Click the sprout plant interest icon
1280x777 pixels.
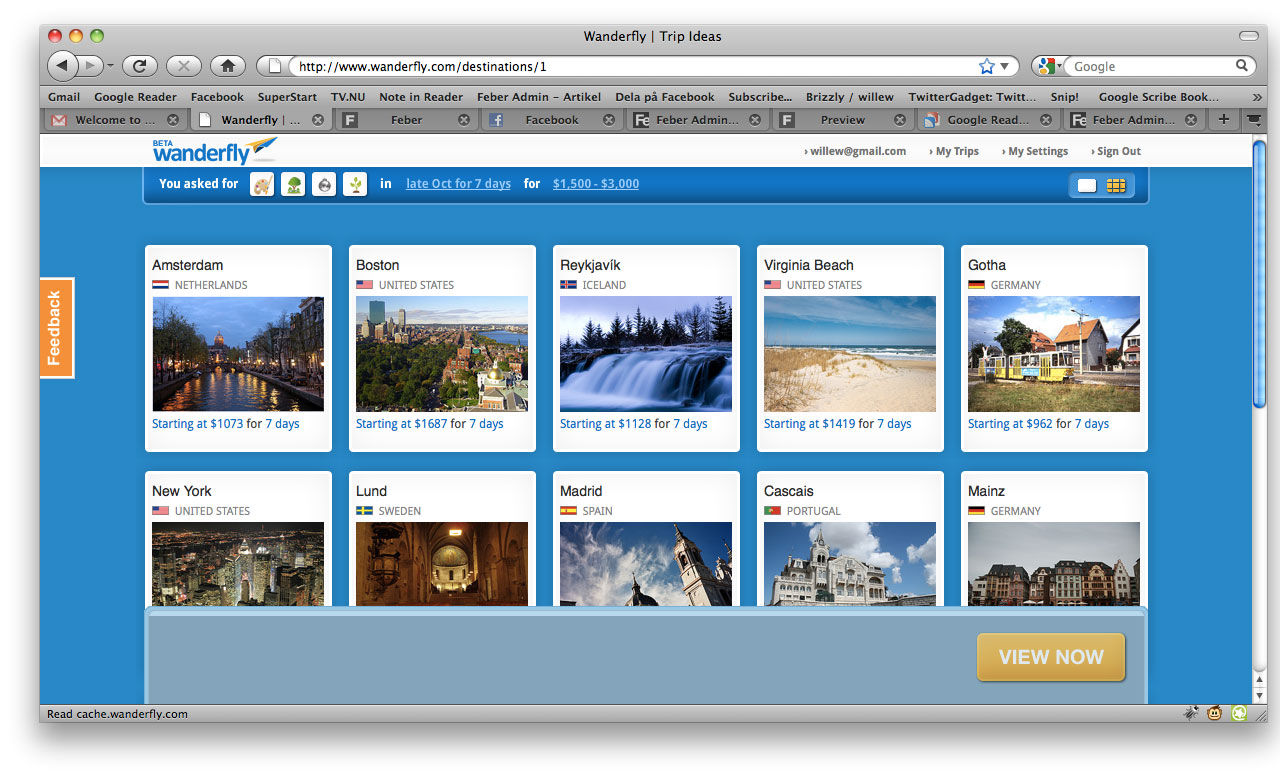355,184
